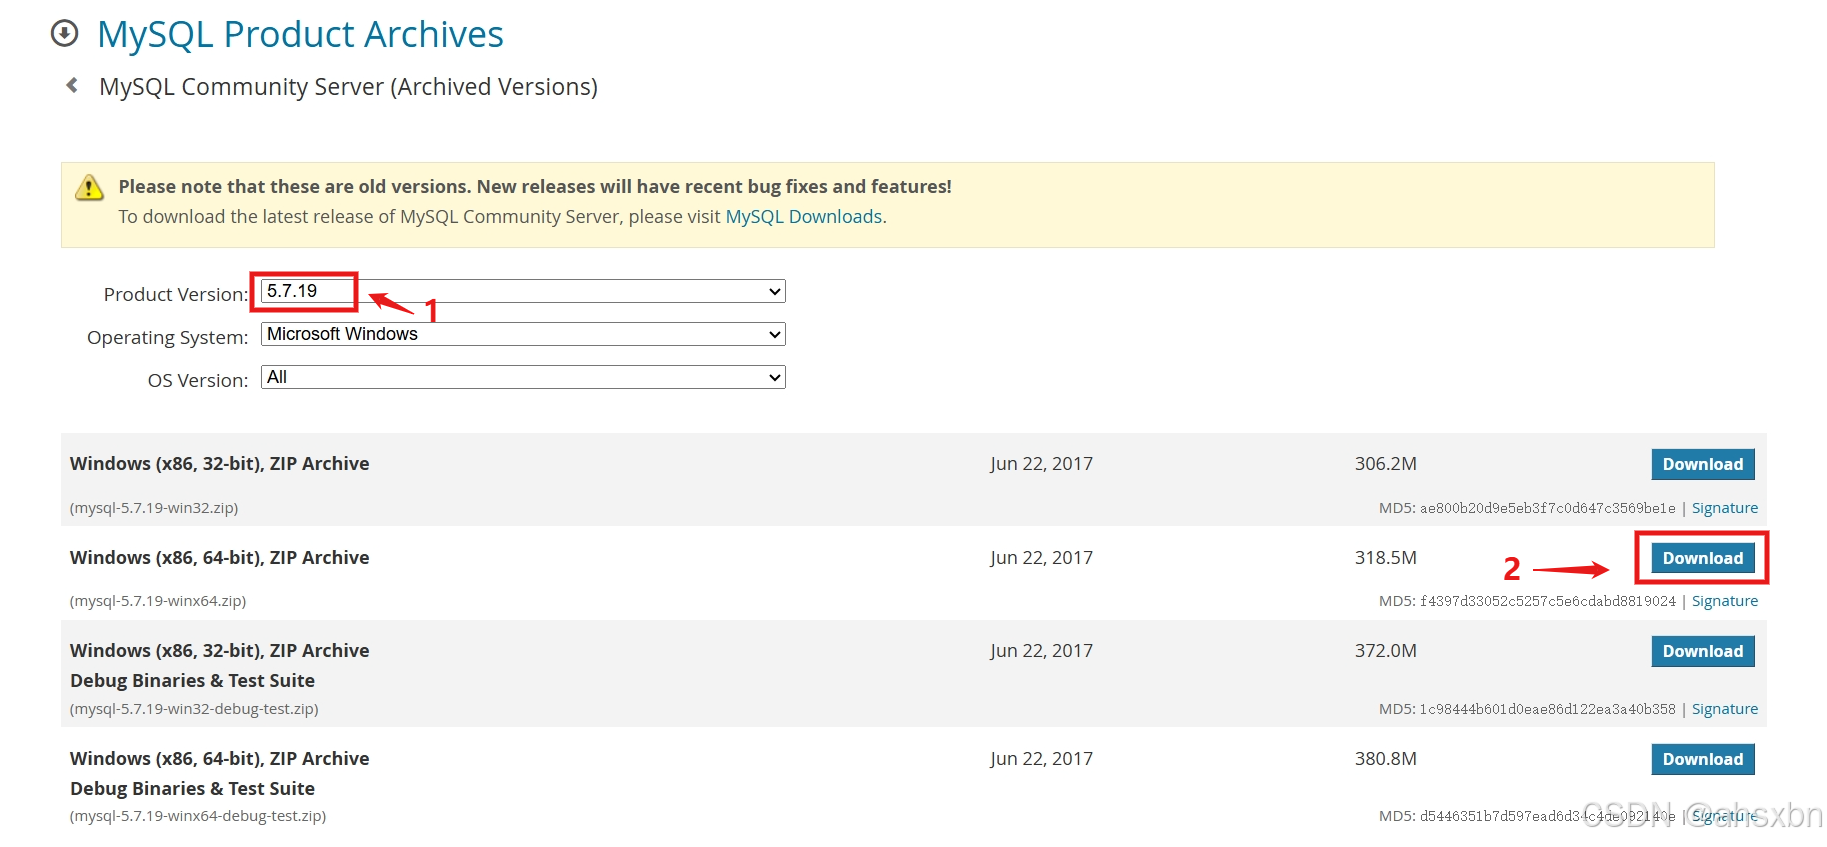Download Windows 64-bit ZIP Archive 318.5M
Viewport: 1827px width, 847px height.
coord(1702,558)
